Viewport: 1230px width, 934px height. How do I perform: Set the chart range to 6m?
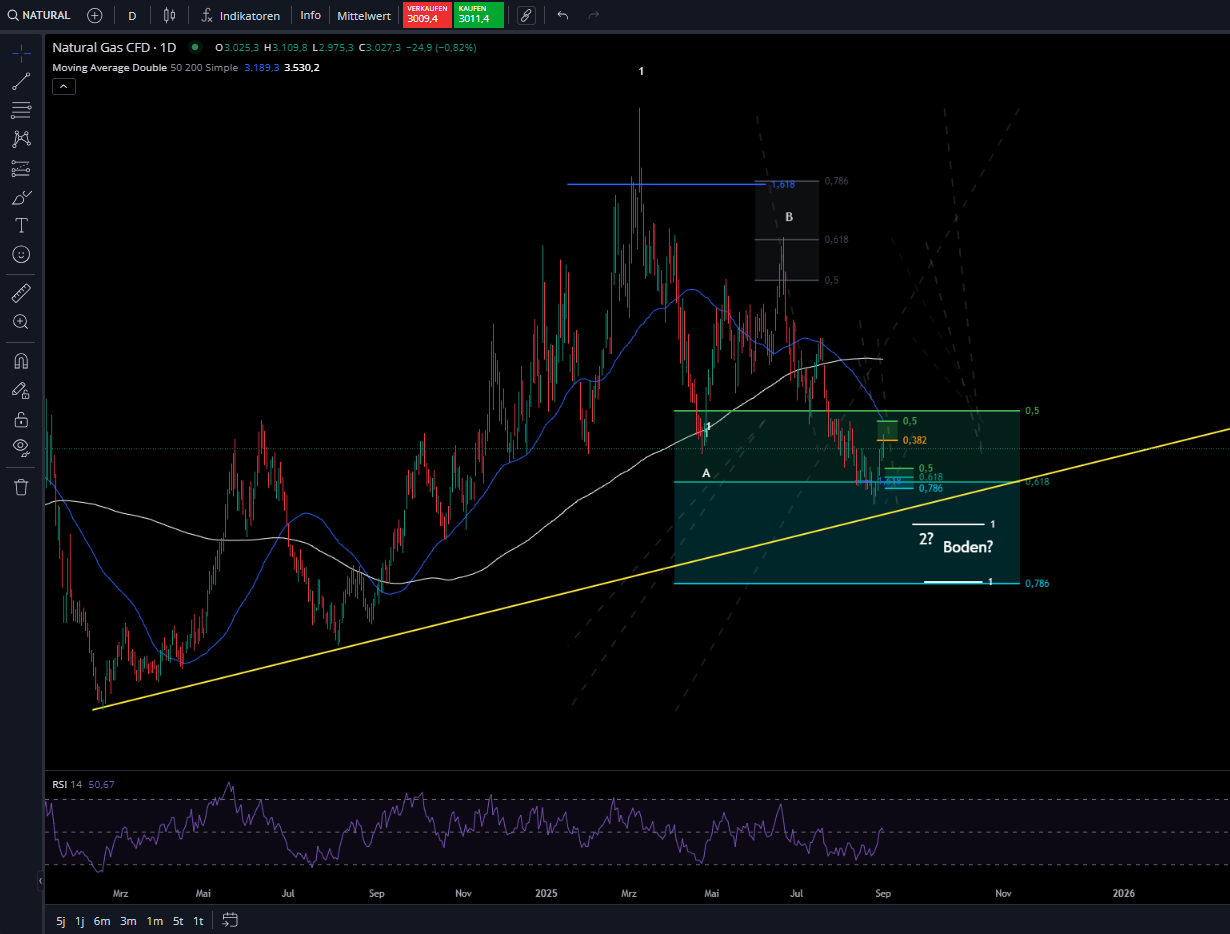click(102, 921)
